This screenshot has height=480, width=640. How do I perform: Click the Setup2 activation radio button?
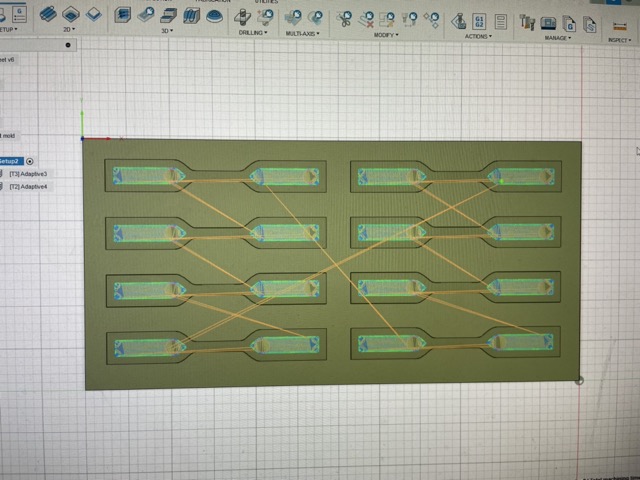click(x=29, y=161)
